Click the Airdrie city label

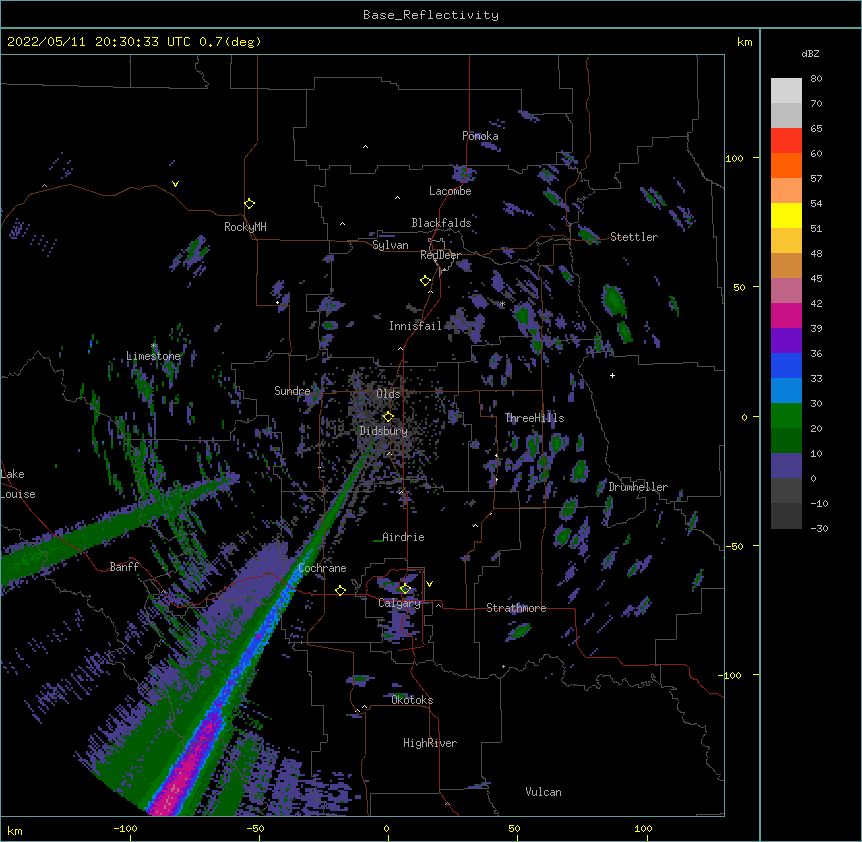404,537
